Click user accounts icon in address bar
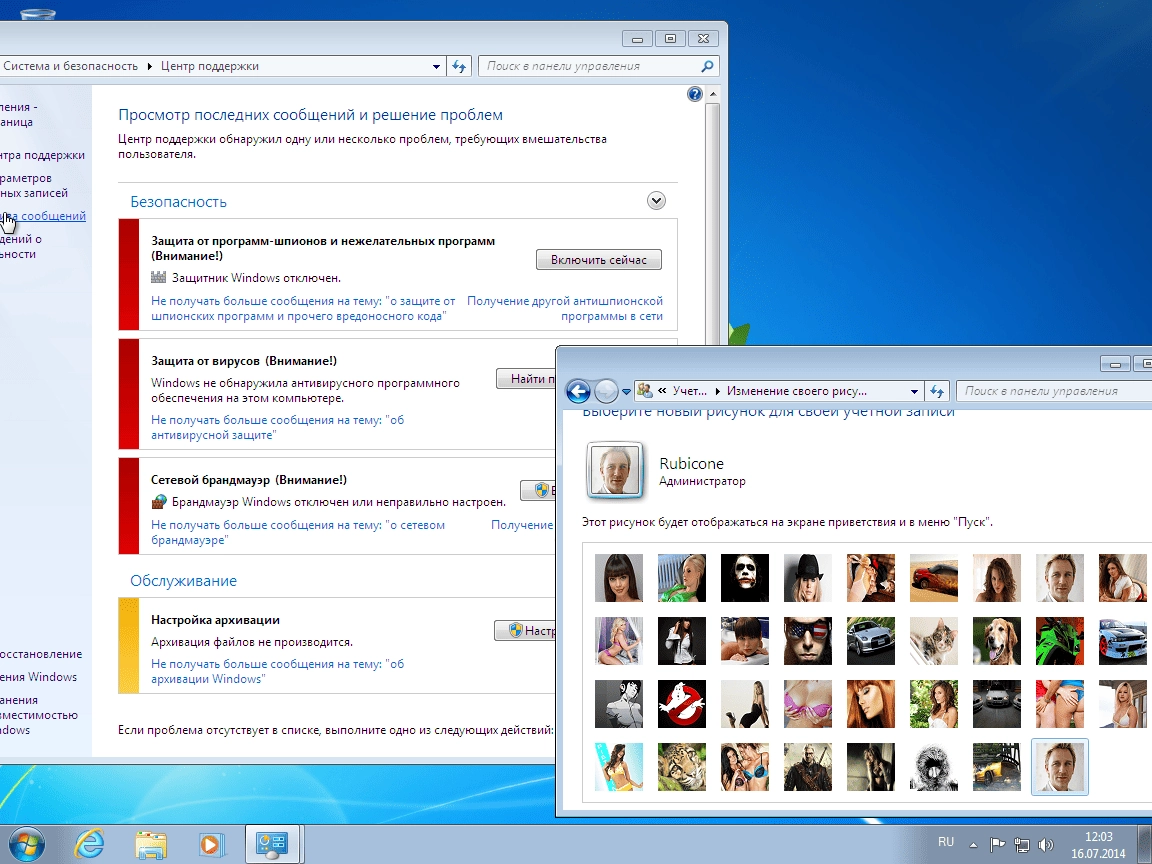This screenshot has height=864, width=1152. (x=644, y=391)
